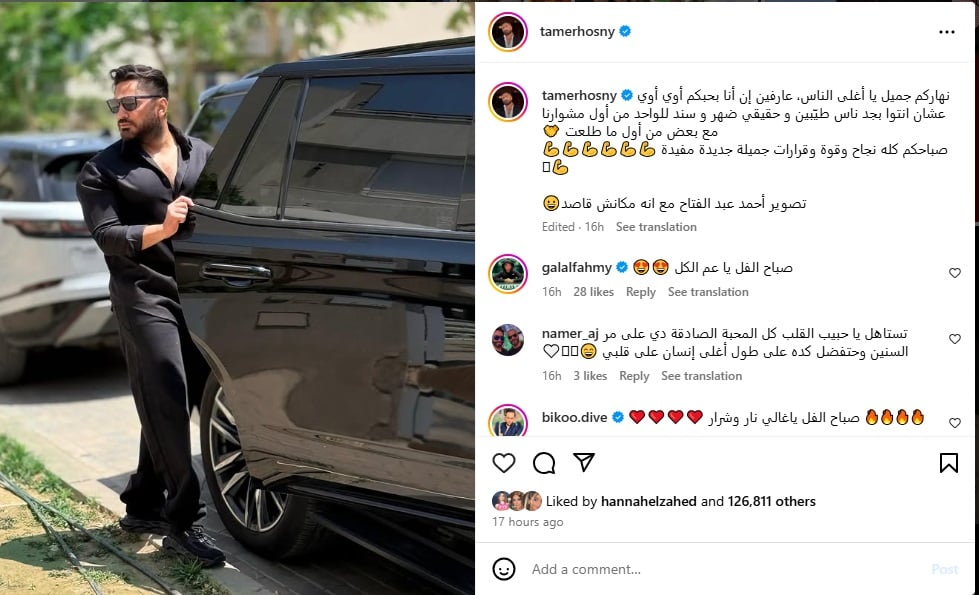Open hannahelzahed profile from liked by
Viewport: 979px width, 595px height.
[x=649, y=501]
